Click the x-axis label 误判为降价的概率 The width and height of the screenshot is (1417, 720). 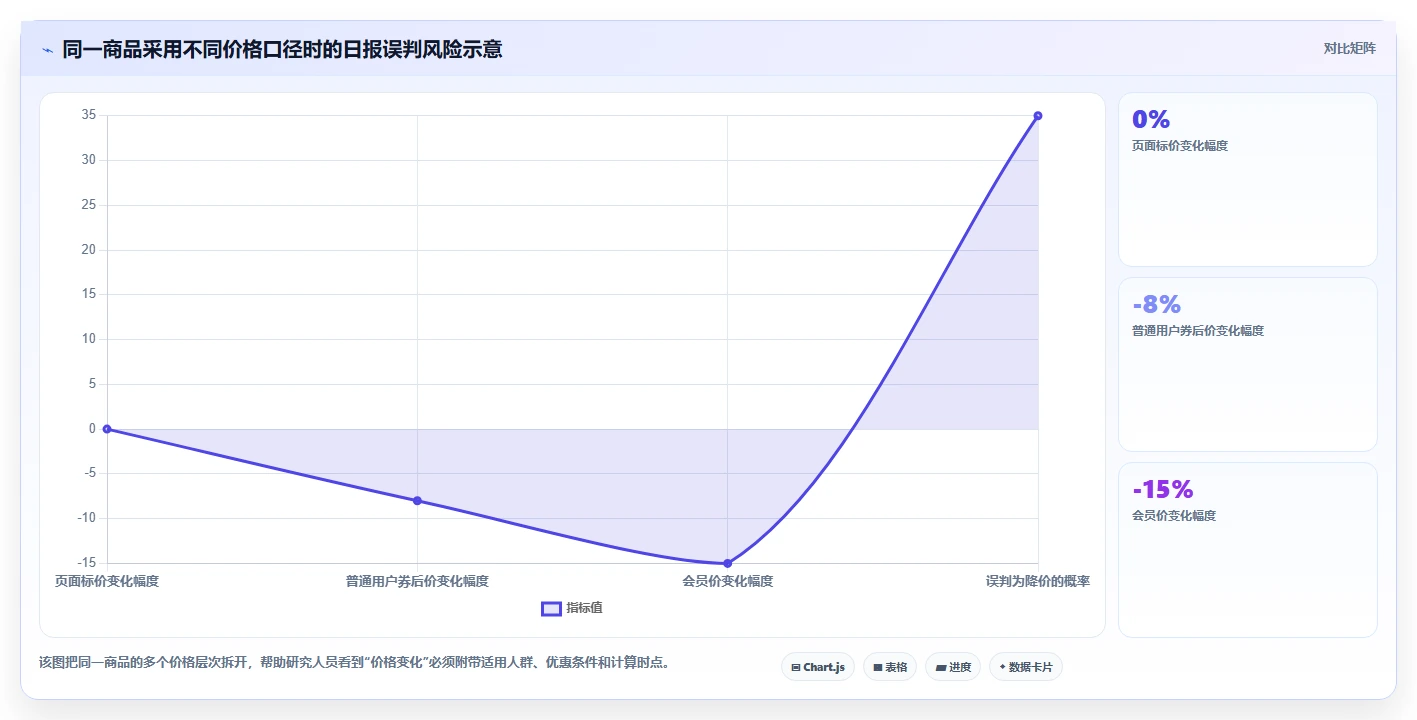click(x=1038, y=581)
